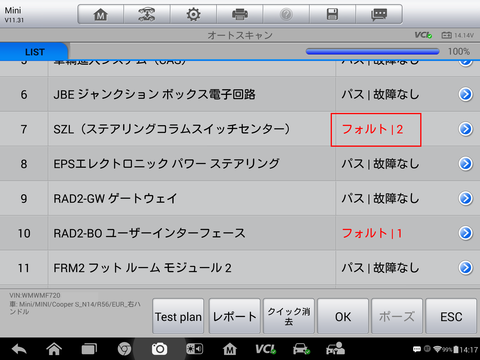Open settings gear in top toolbar
The height and width of the screenshot is (360, 480).
(x=193, y=14)
